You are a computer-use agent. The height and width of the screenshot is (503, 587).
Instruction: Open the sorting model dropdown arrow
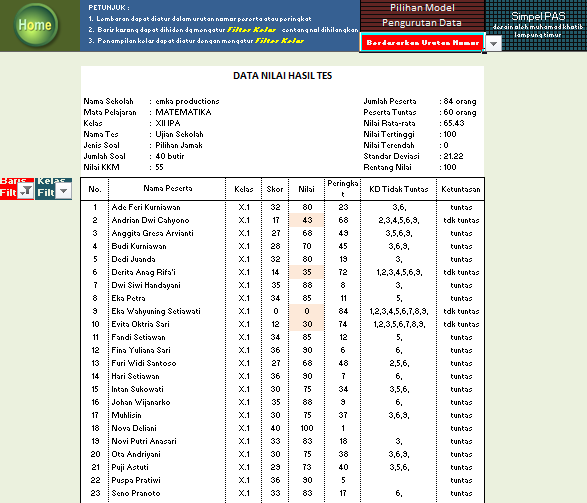click(494, 43)
